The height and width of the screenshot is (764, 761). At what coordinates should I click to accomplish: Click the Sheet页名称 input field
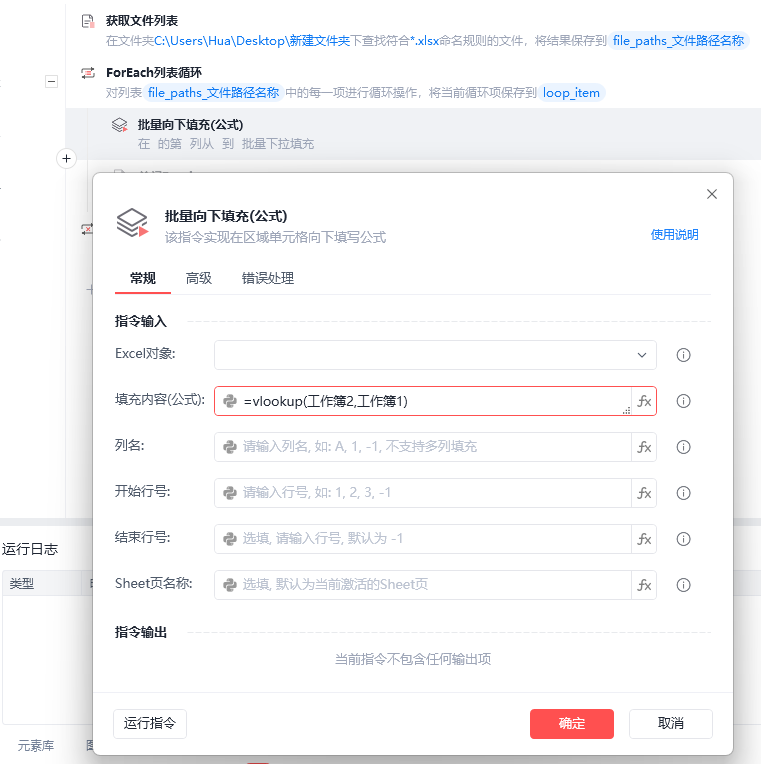coord(423,585)
